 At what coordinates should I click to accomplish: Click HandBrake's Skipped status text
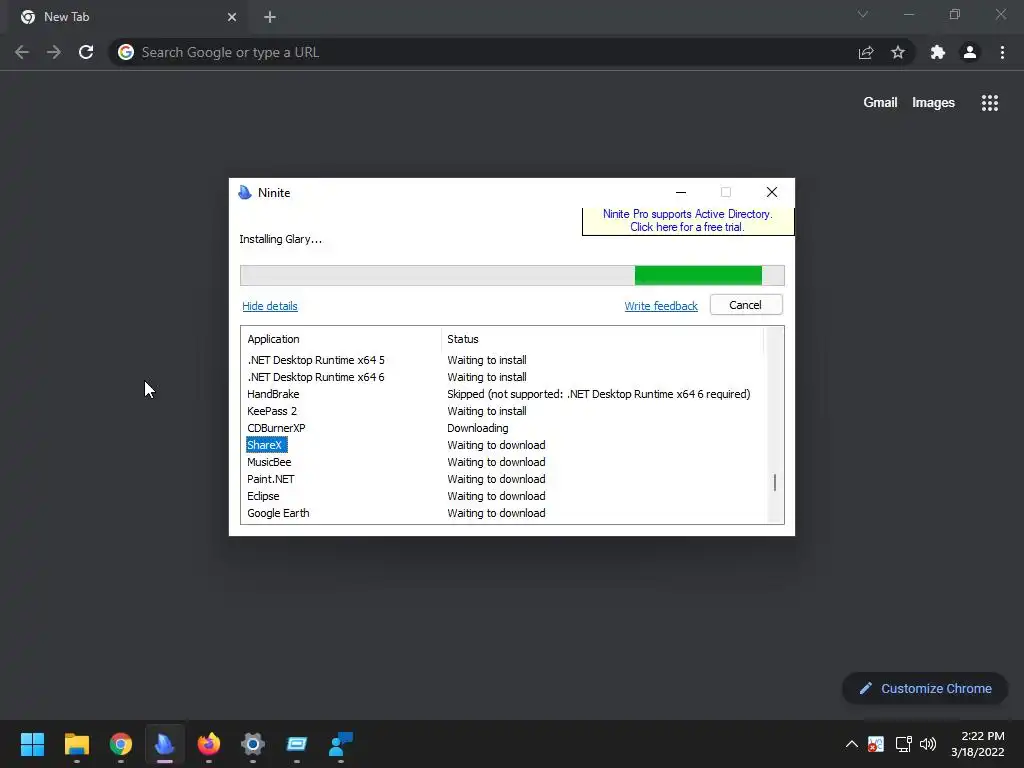click(x=599, y=394)
